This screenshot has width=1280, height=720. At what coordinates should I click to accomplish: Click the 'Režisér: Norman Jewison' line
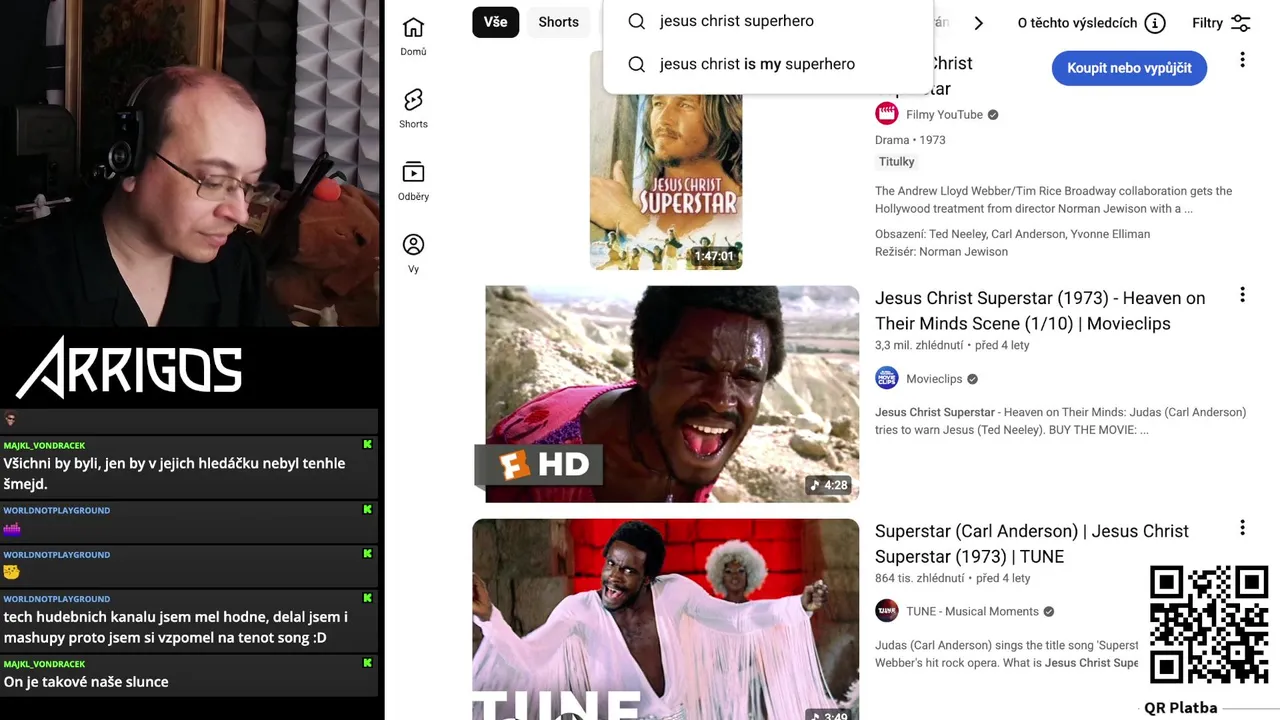click(941, 252)
